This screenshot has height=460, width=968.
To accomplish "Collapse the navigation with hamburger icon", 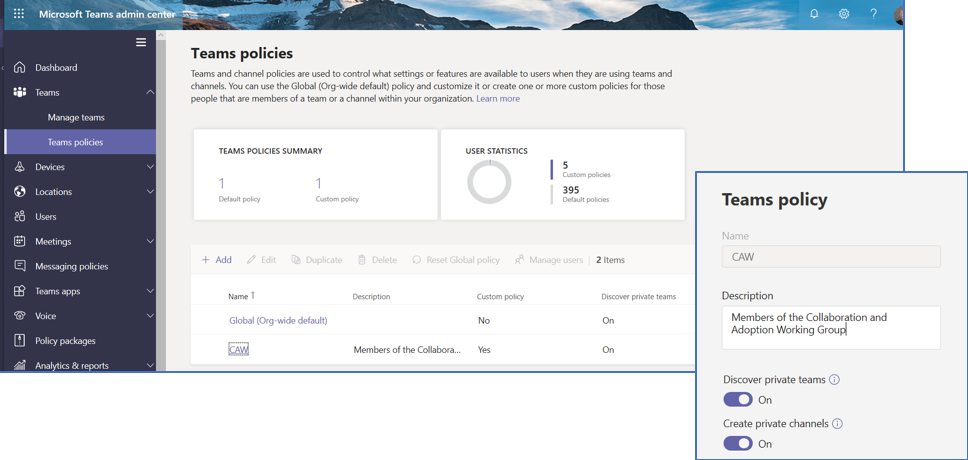I will 141,43.
